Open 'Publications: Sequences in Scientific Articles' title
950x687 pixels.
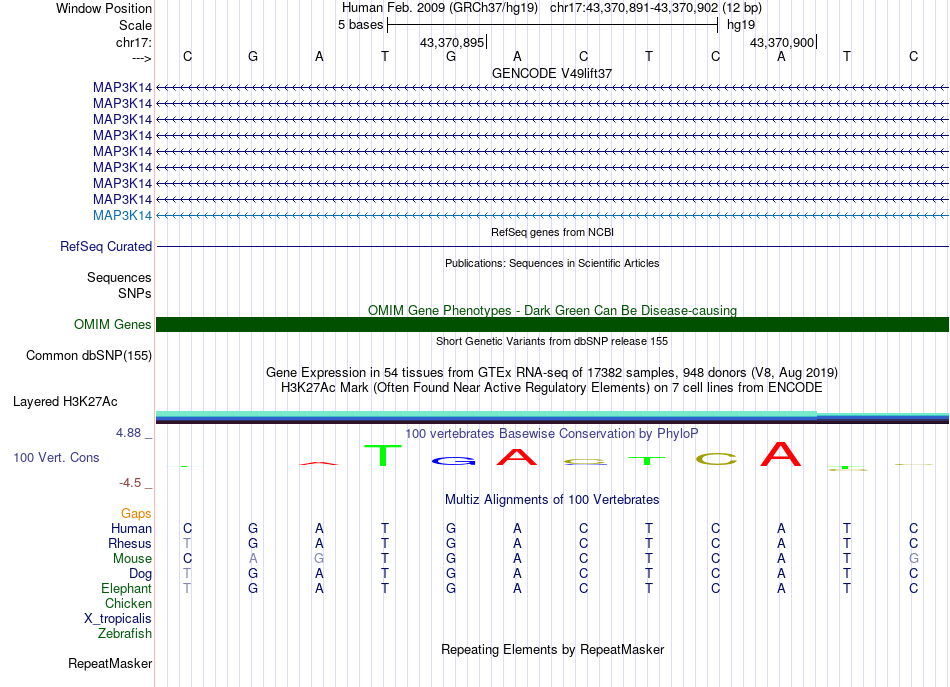tap(552, 263)
